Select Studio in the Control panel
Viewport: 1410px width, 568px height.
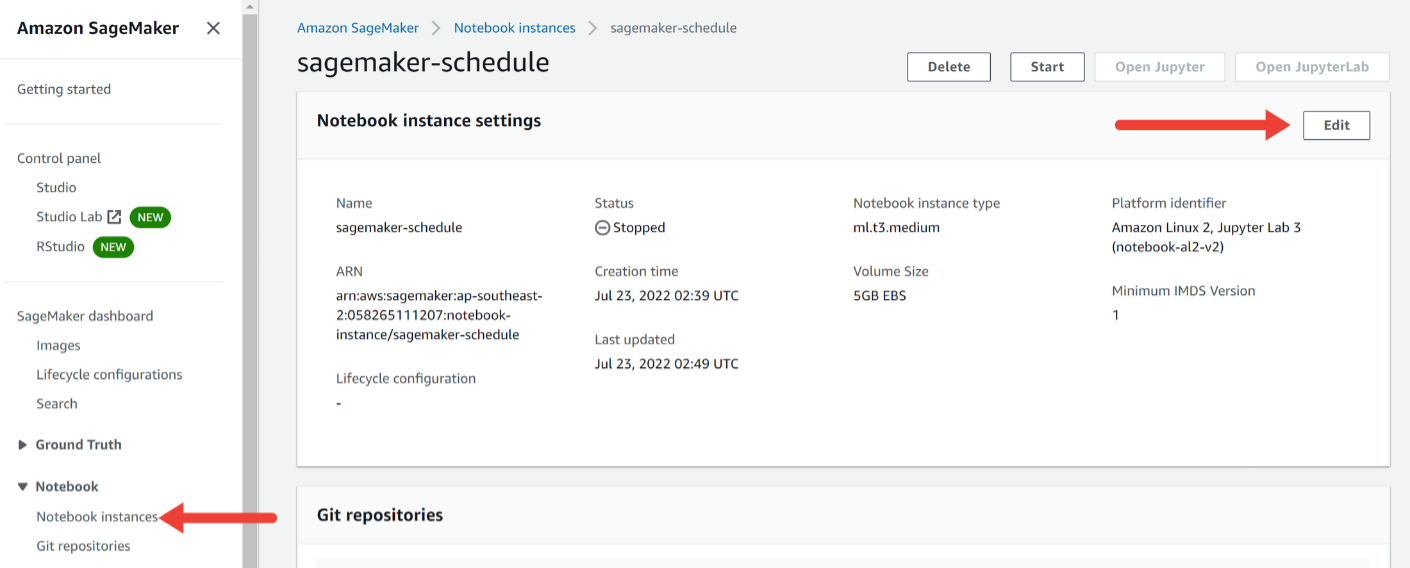56,187
